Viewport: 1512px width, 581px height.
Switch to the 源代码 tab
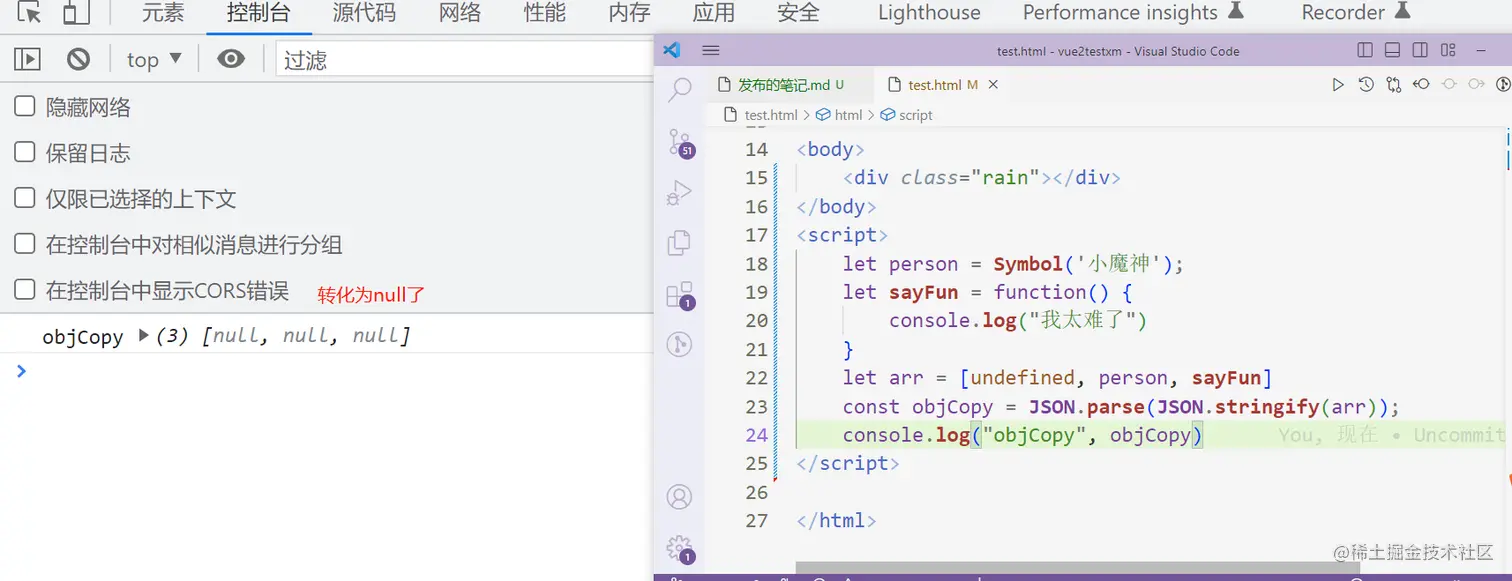364,13
